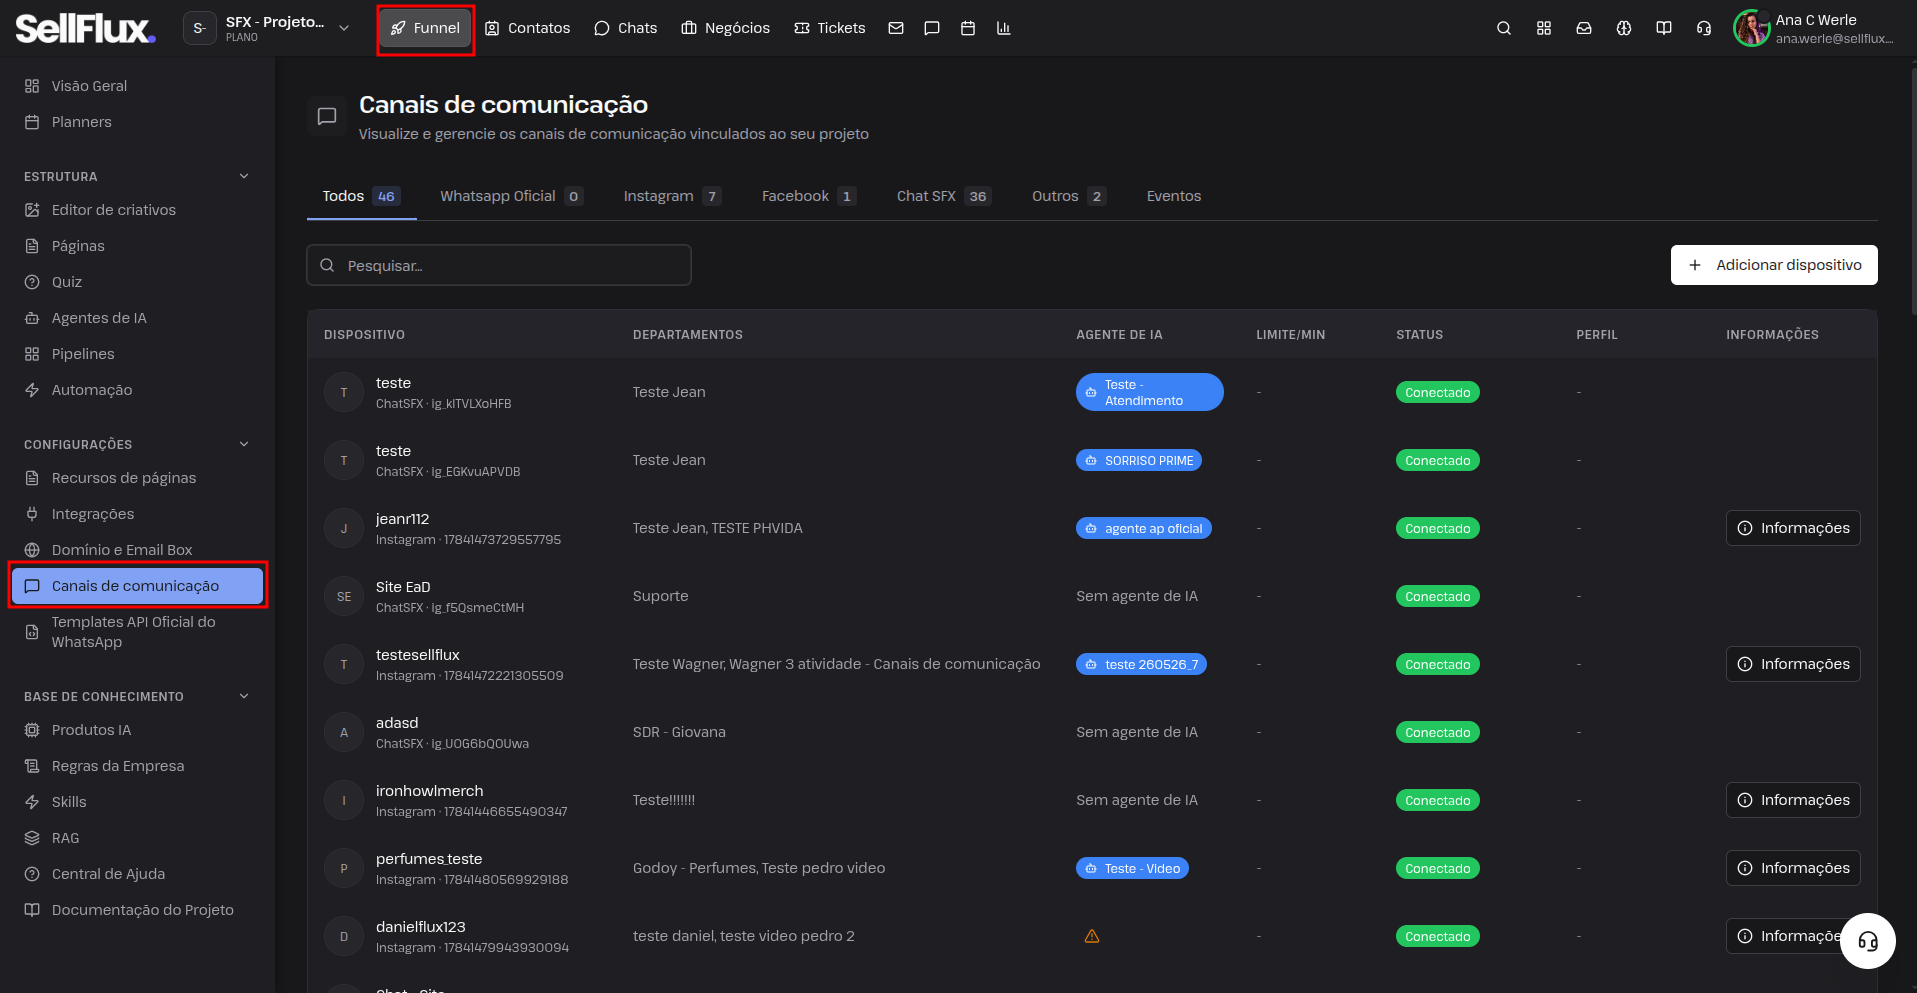Open the calendar icon in top navigation
Viewport: 1917px width, 993px height.
coord(967,28)
